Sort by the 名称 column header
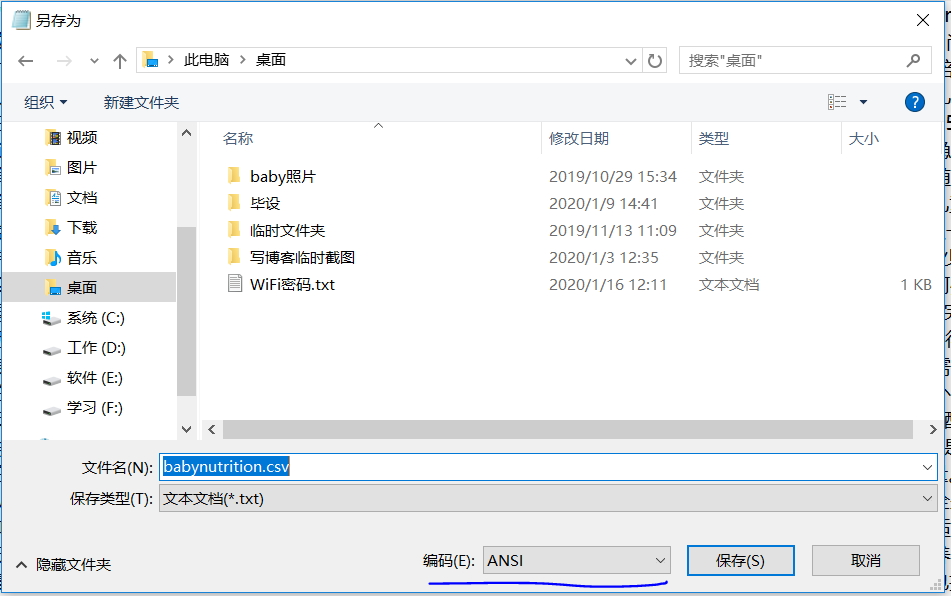 pos(238,139)
